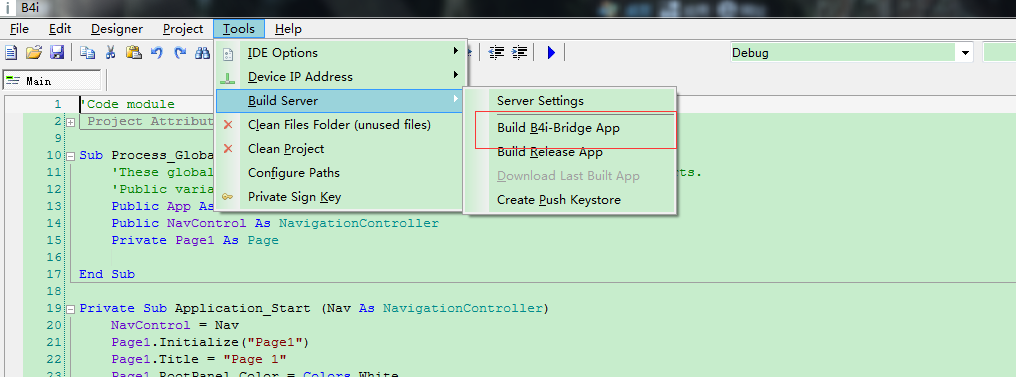
Task: Click the Undo arrow icon
Action: point(157,52)
